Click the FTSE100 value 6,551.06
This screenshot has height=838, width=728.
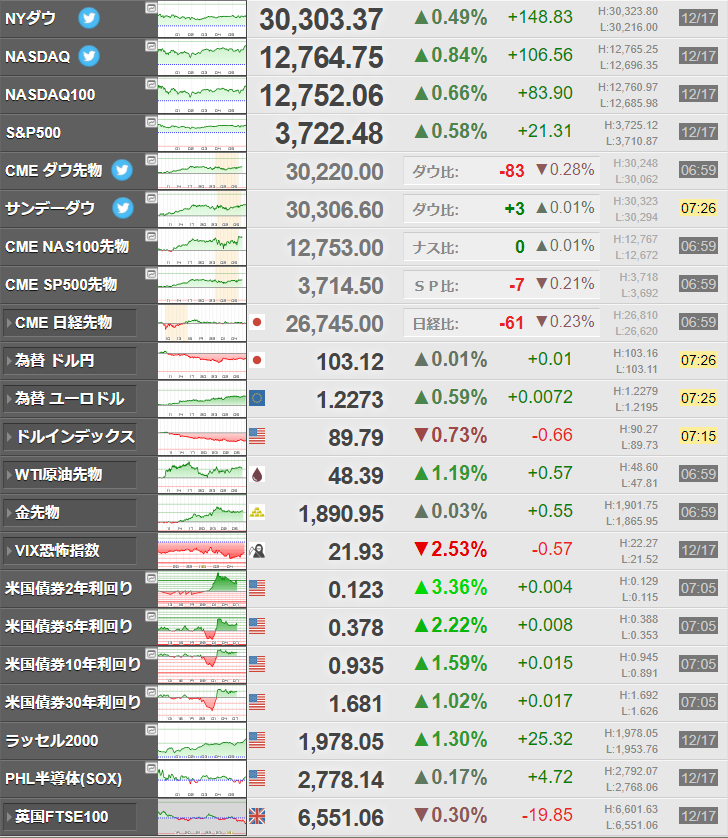click(x=341, y=818)
